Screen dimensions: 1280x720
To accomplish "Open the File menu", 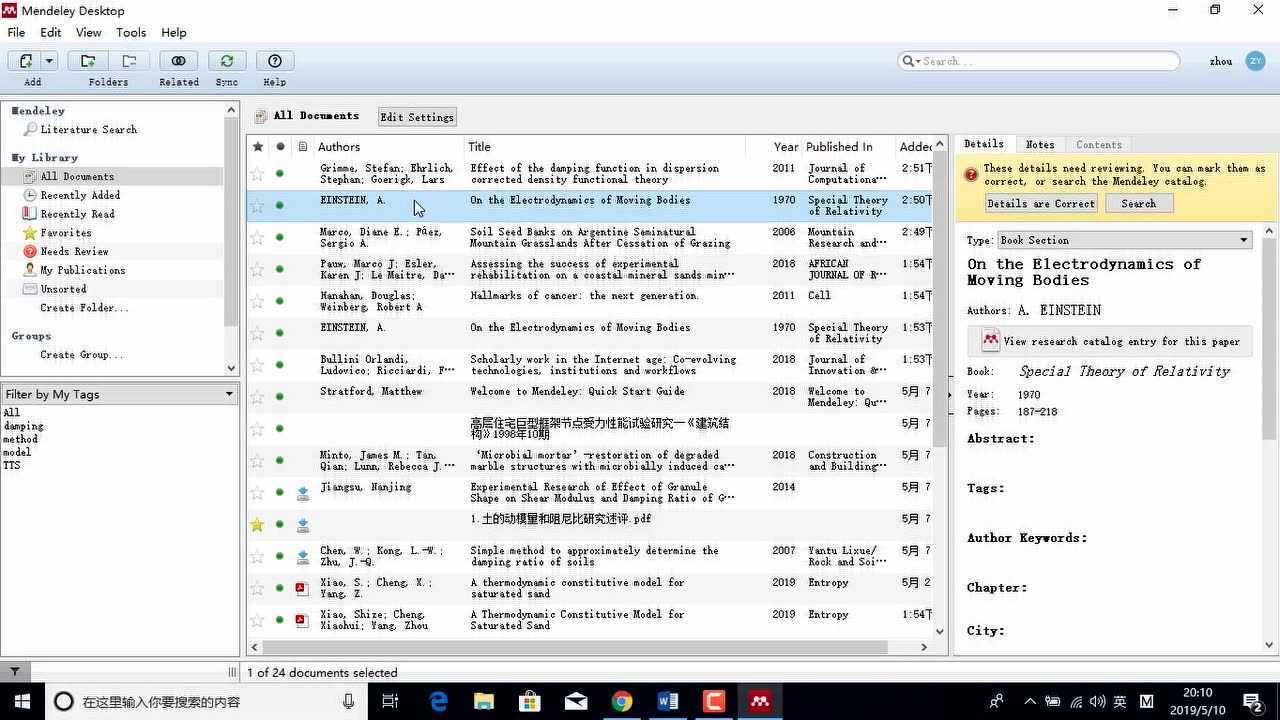I will 16,32.
